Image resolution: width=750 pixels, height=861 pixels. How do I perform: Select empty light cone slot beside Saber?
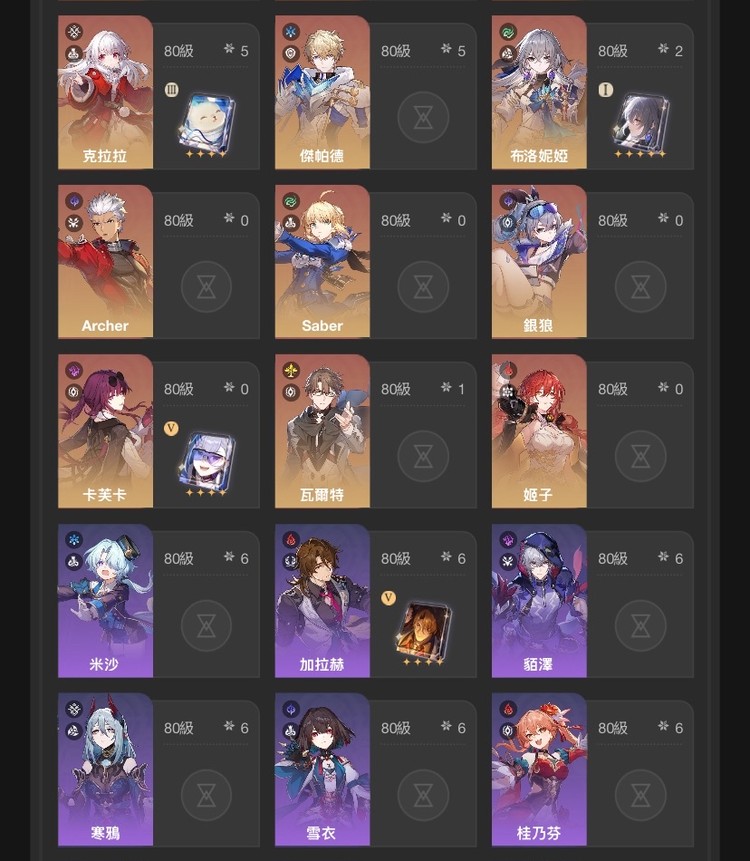pyautogui.click(x=423, y=287)
